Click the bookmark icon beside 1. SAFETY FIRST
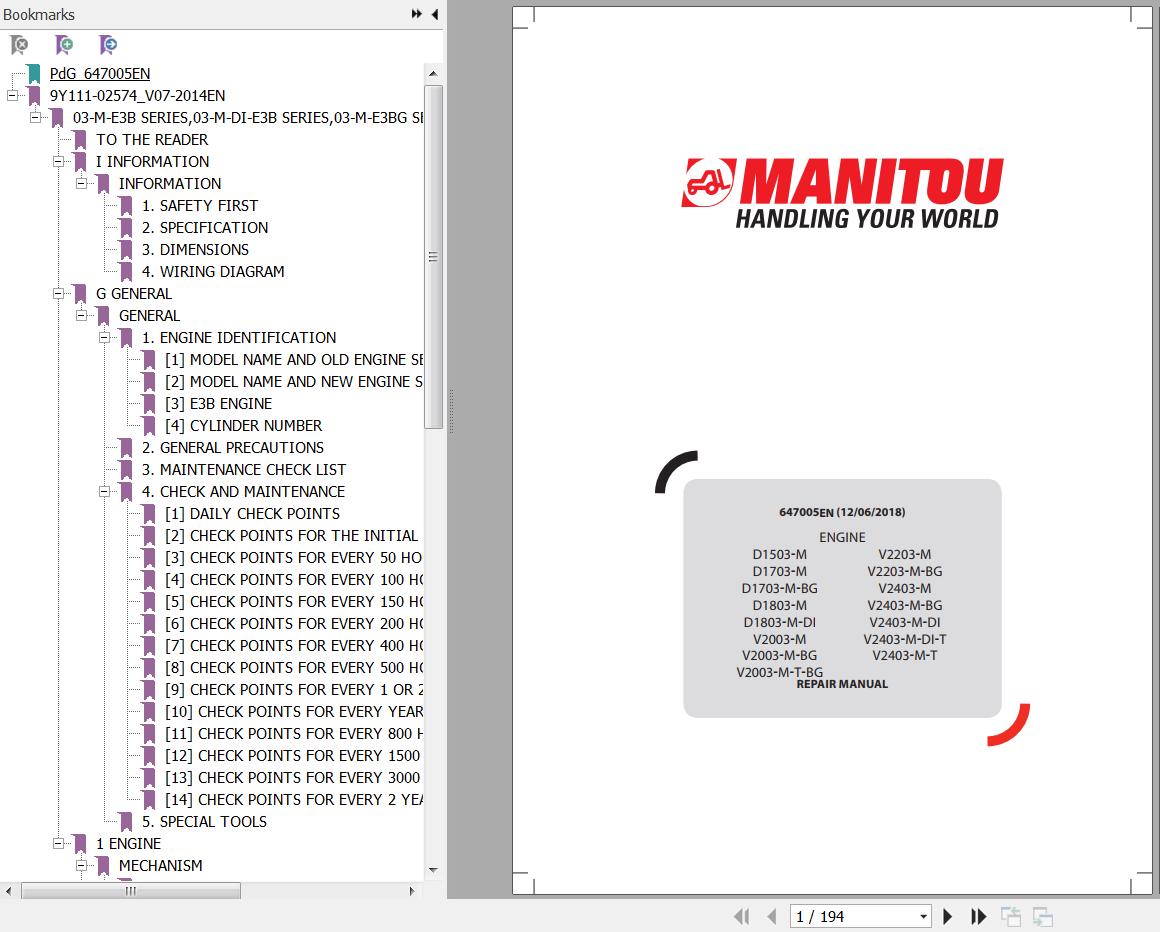The image size is (1160, 932). (126, 206)
